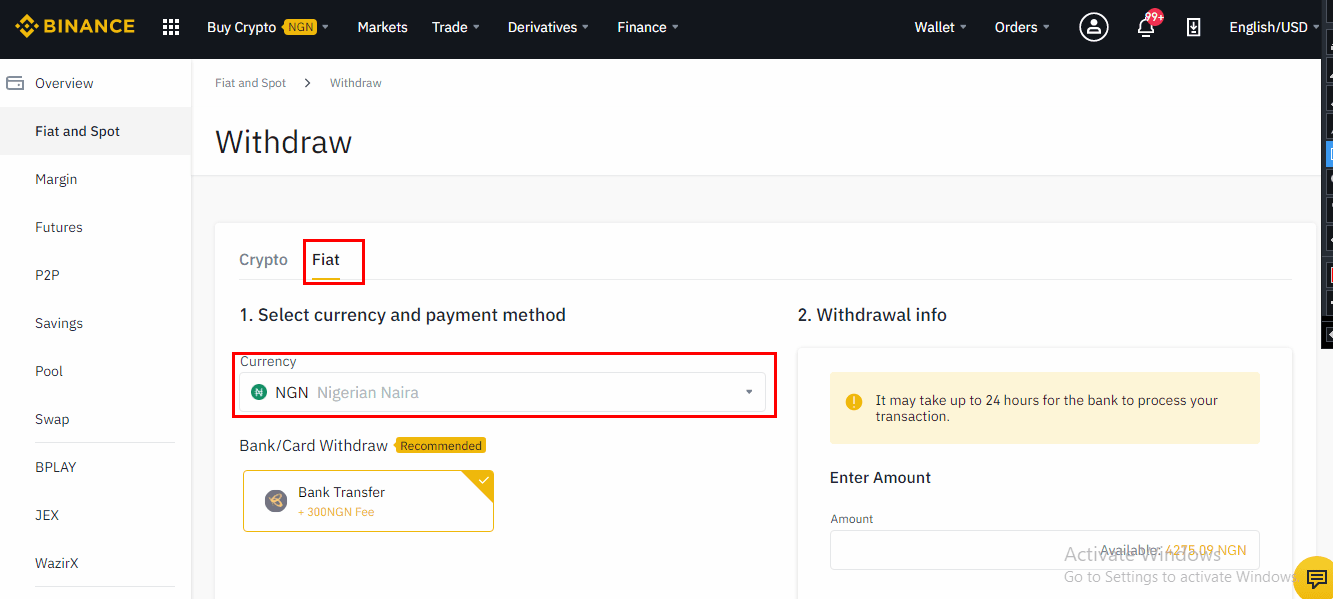Click the Fiat and Spot breadcrumb link

tap(250, 83)
